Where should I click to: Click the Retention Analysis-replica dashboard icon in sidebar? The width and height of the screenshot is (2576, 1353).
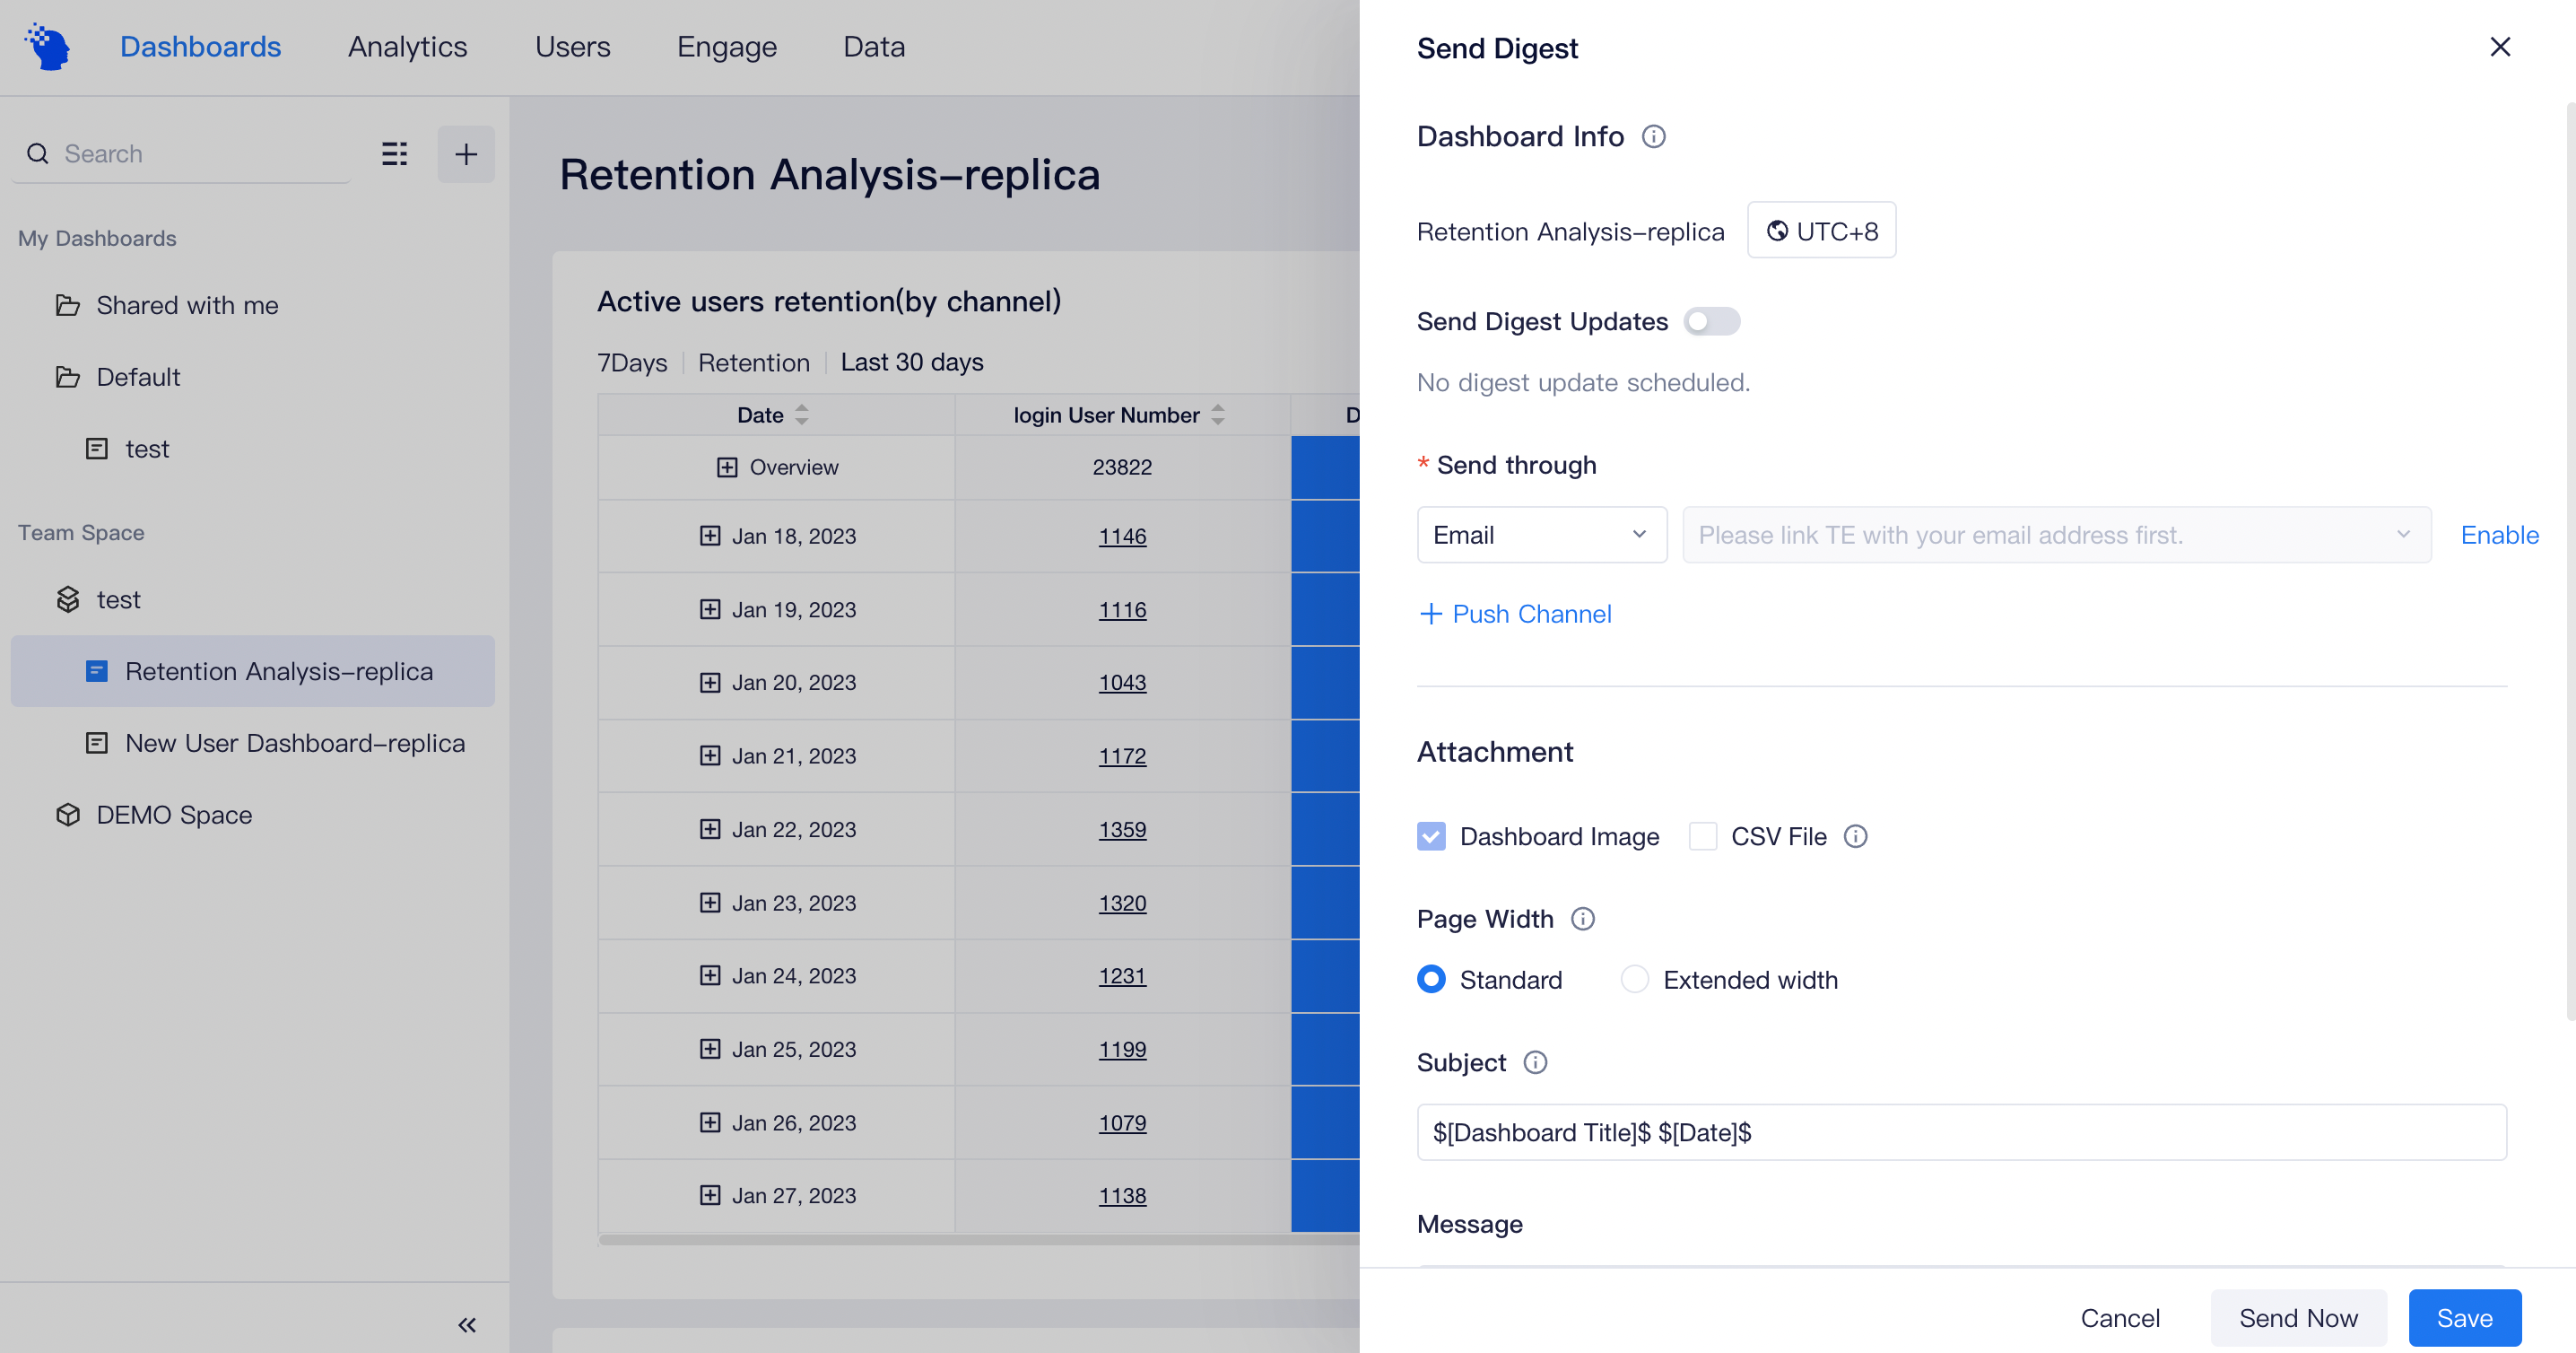pos(97,671)
